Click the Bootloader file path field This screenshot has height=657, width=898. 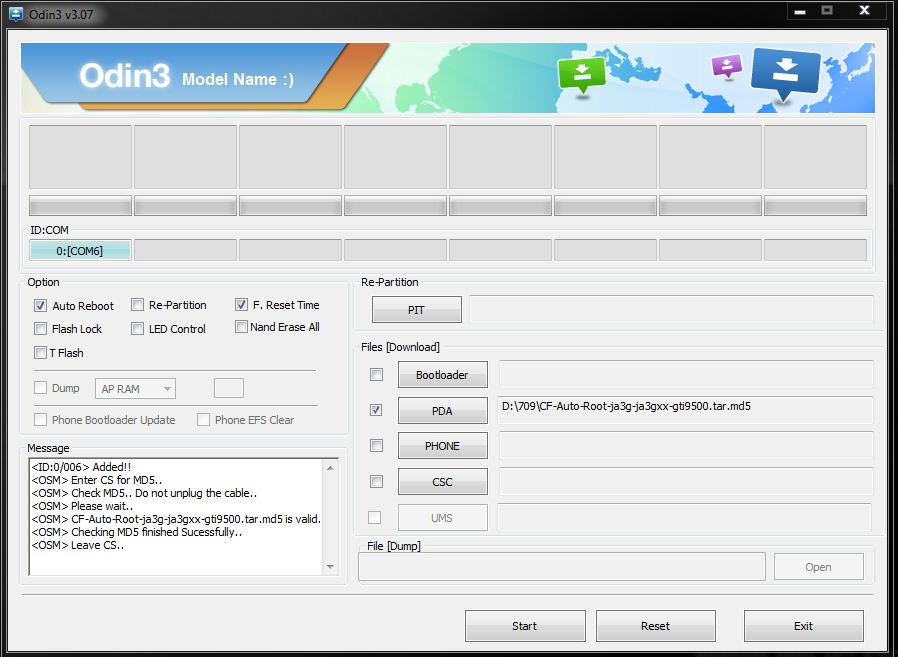(x=686, y=375)
